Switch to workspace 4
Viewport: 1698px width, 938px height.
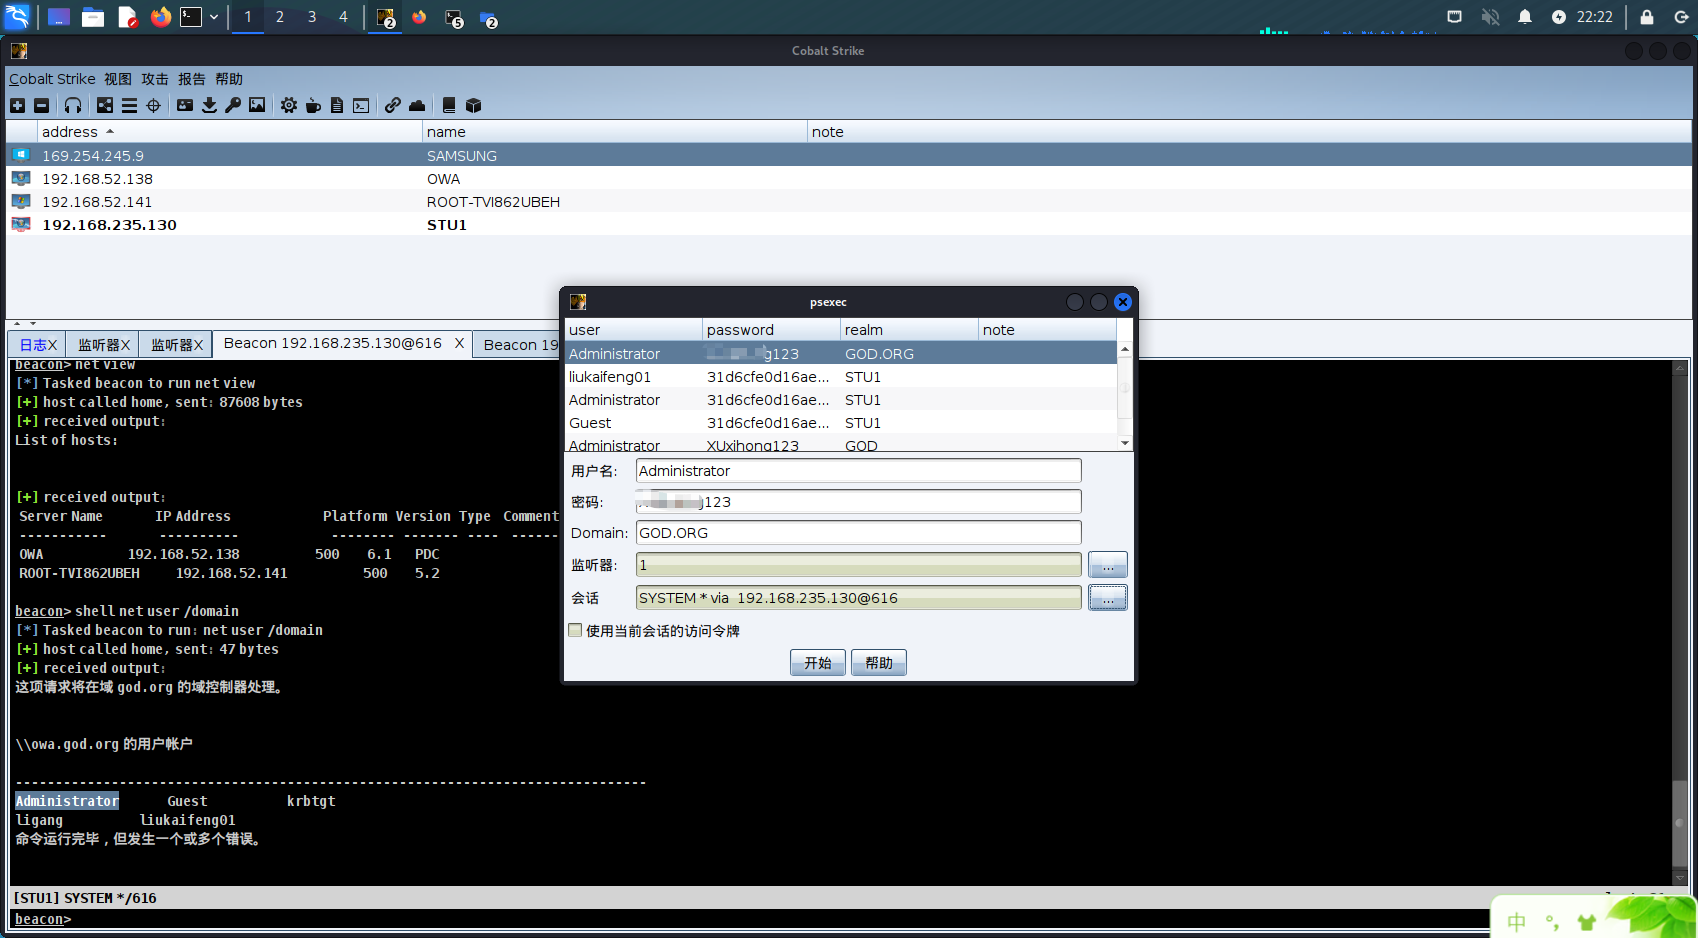(343, 17)
